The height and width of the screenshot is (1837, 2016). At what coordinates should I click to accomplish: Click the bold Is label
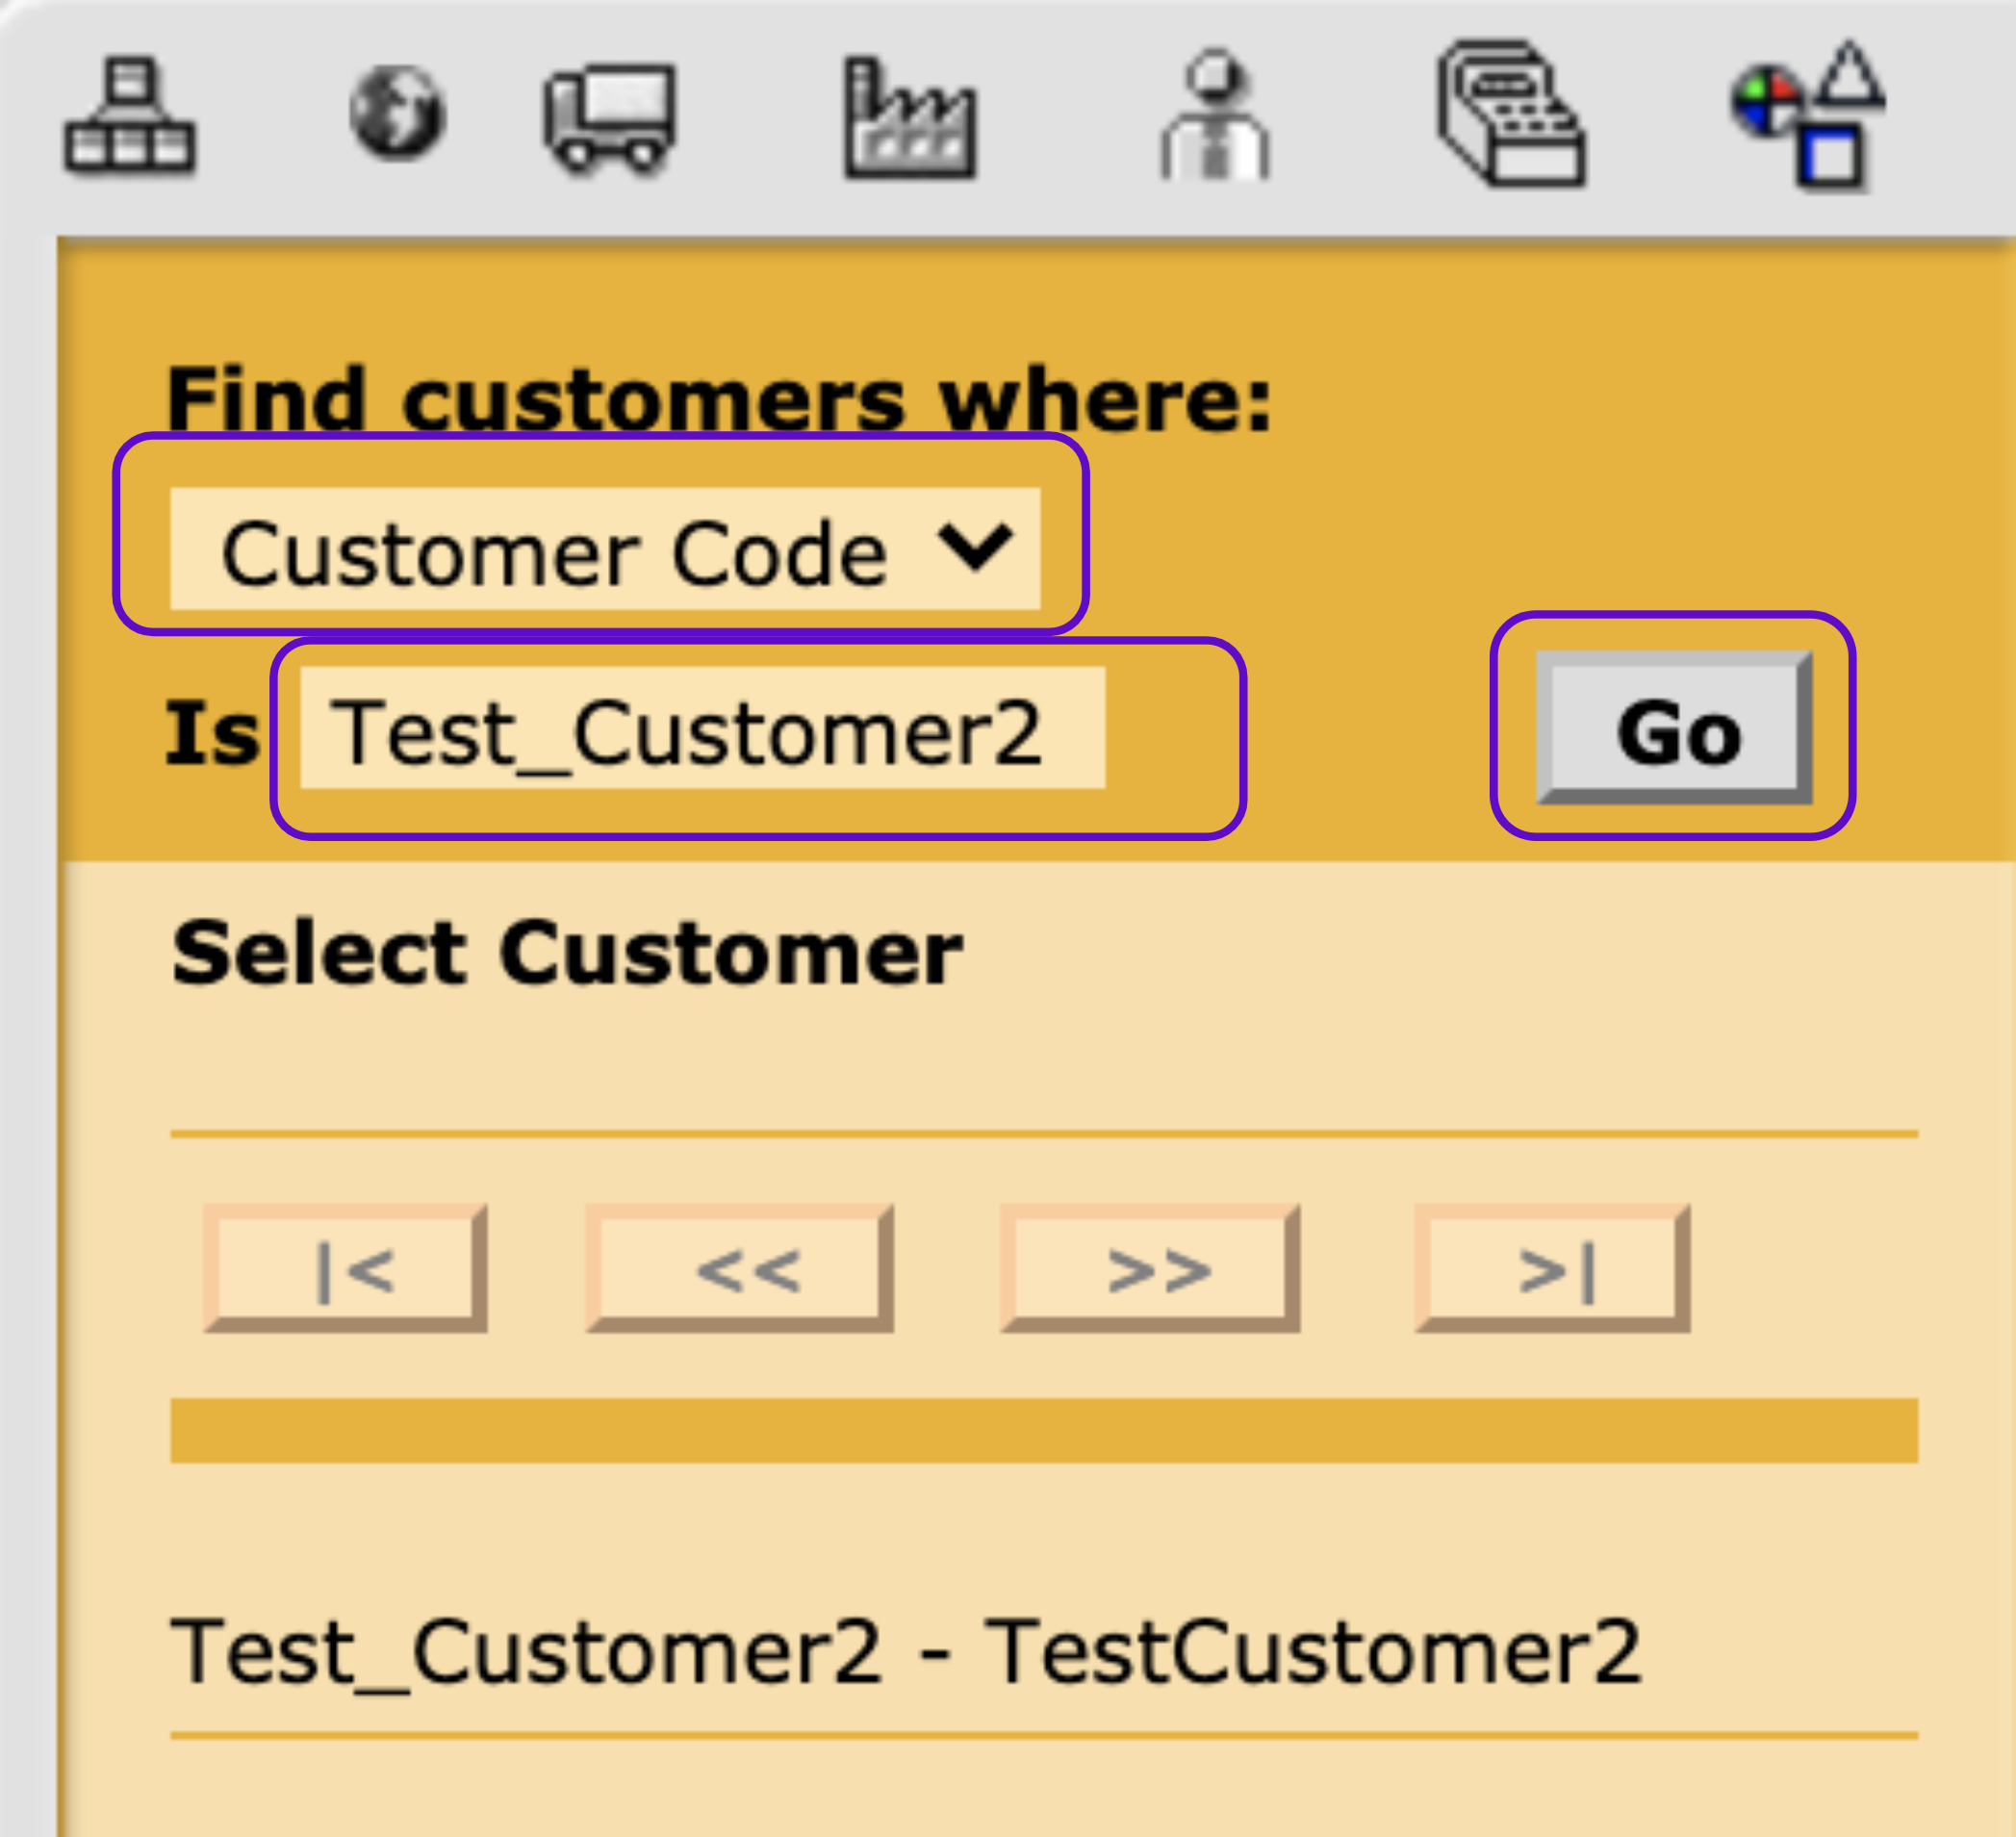point(212,733)
